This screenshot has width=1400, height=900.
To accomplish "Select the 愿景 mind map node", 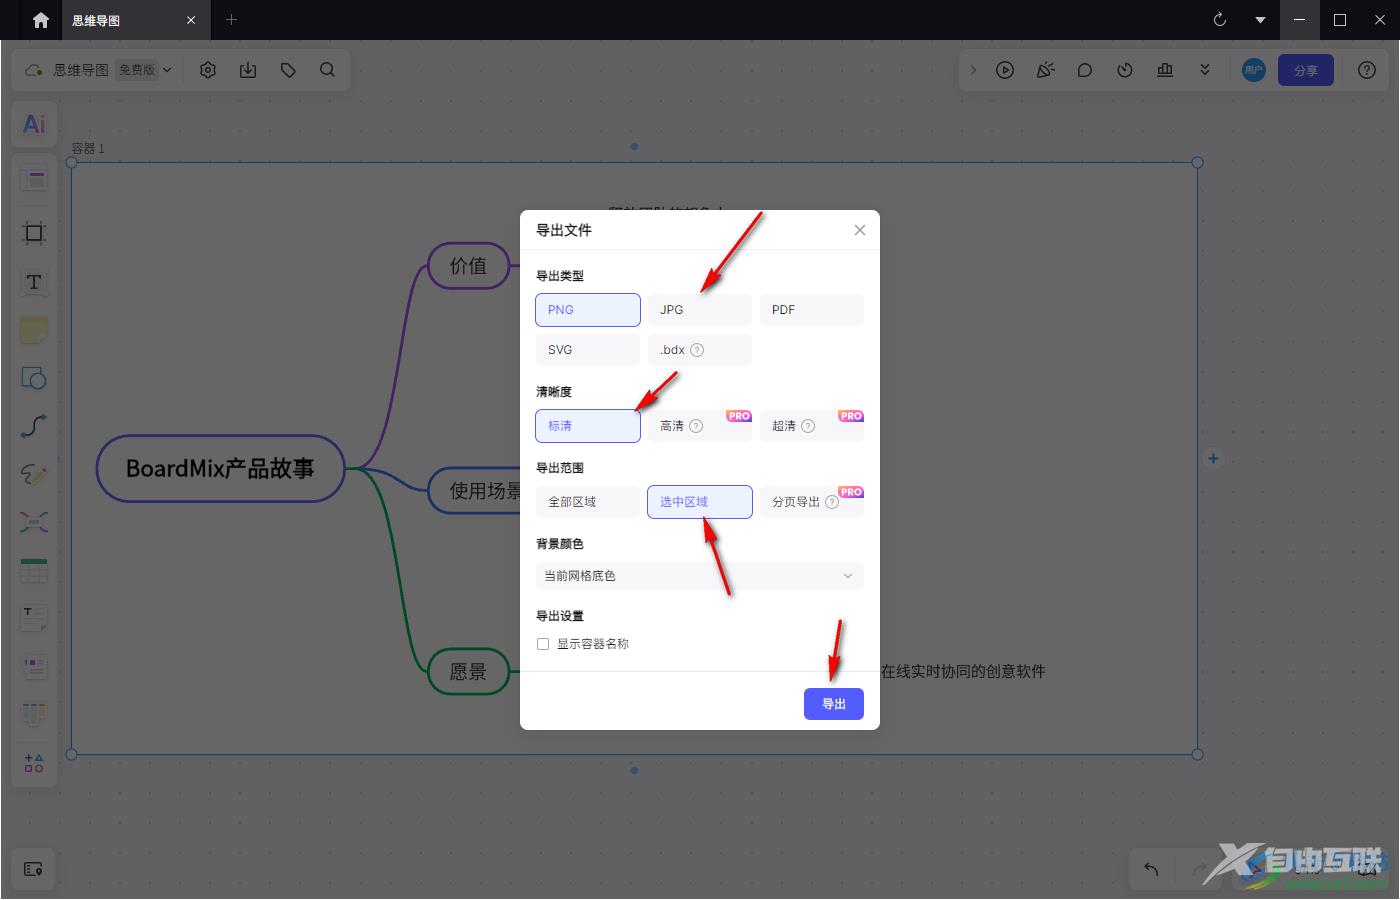I will [468, 672].
